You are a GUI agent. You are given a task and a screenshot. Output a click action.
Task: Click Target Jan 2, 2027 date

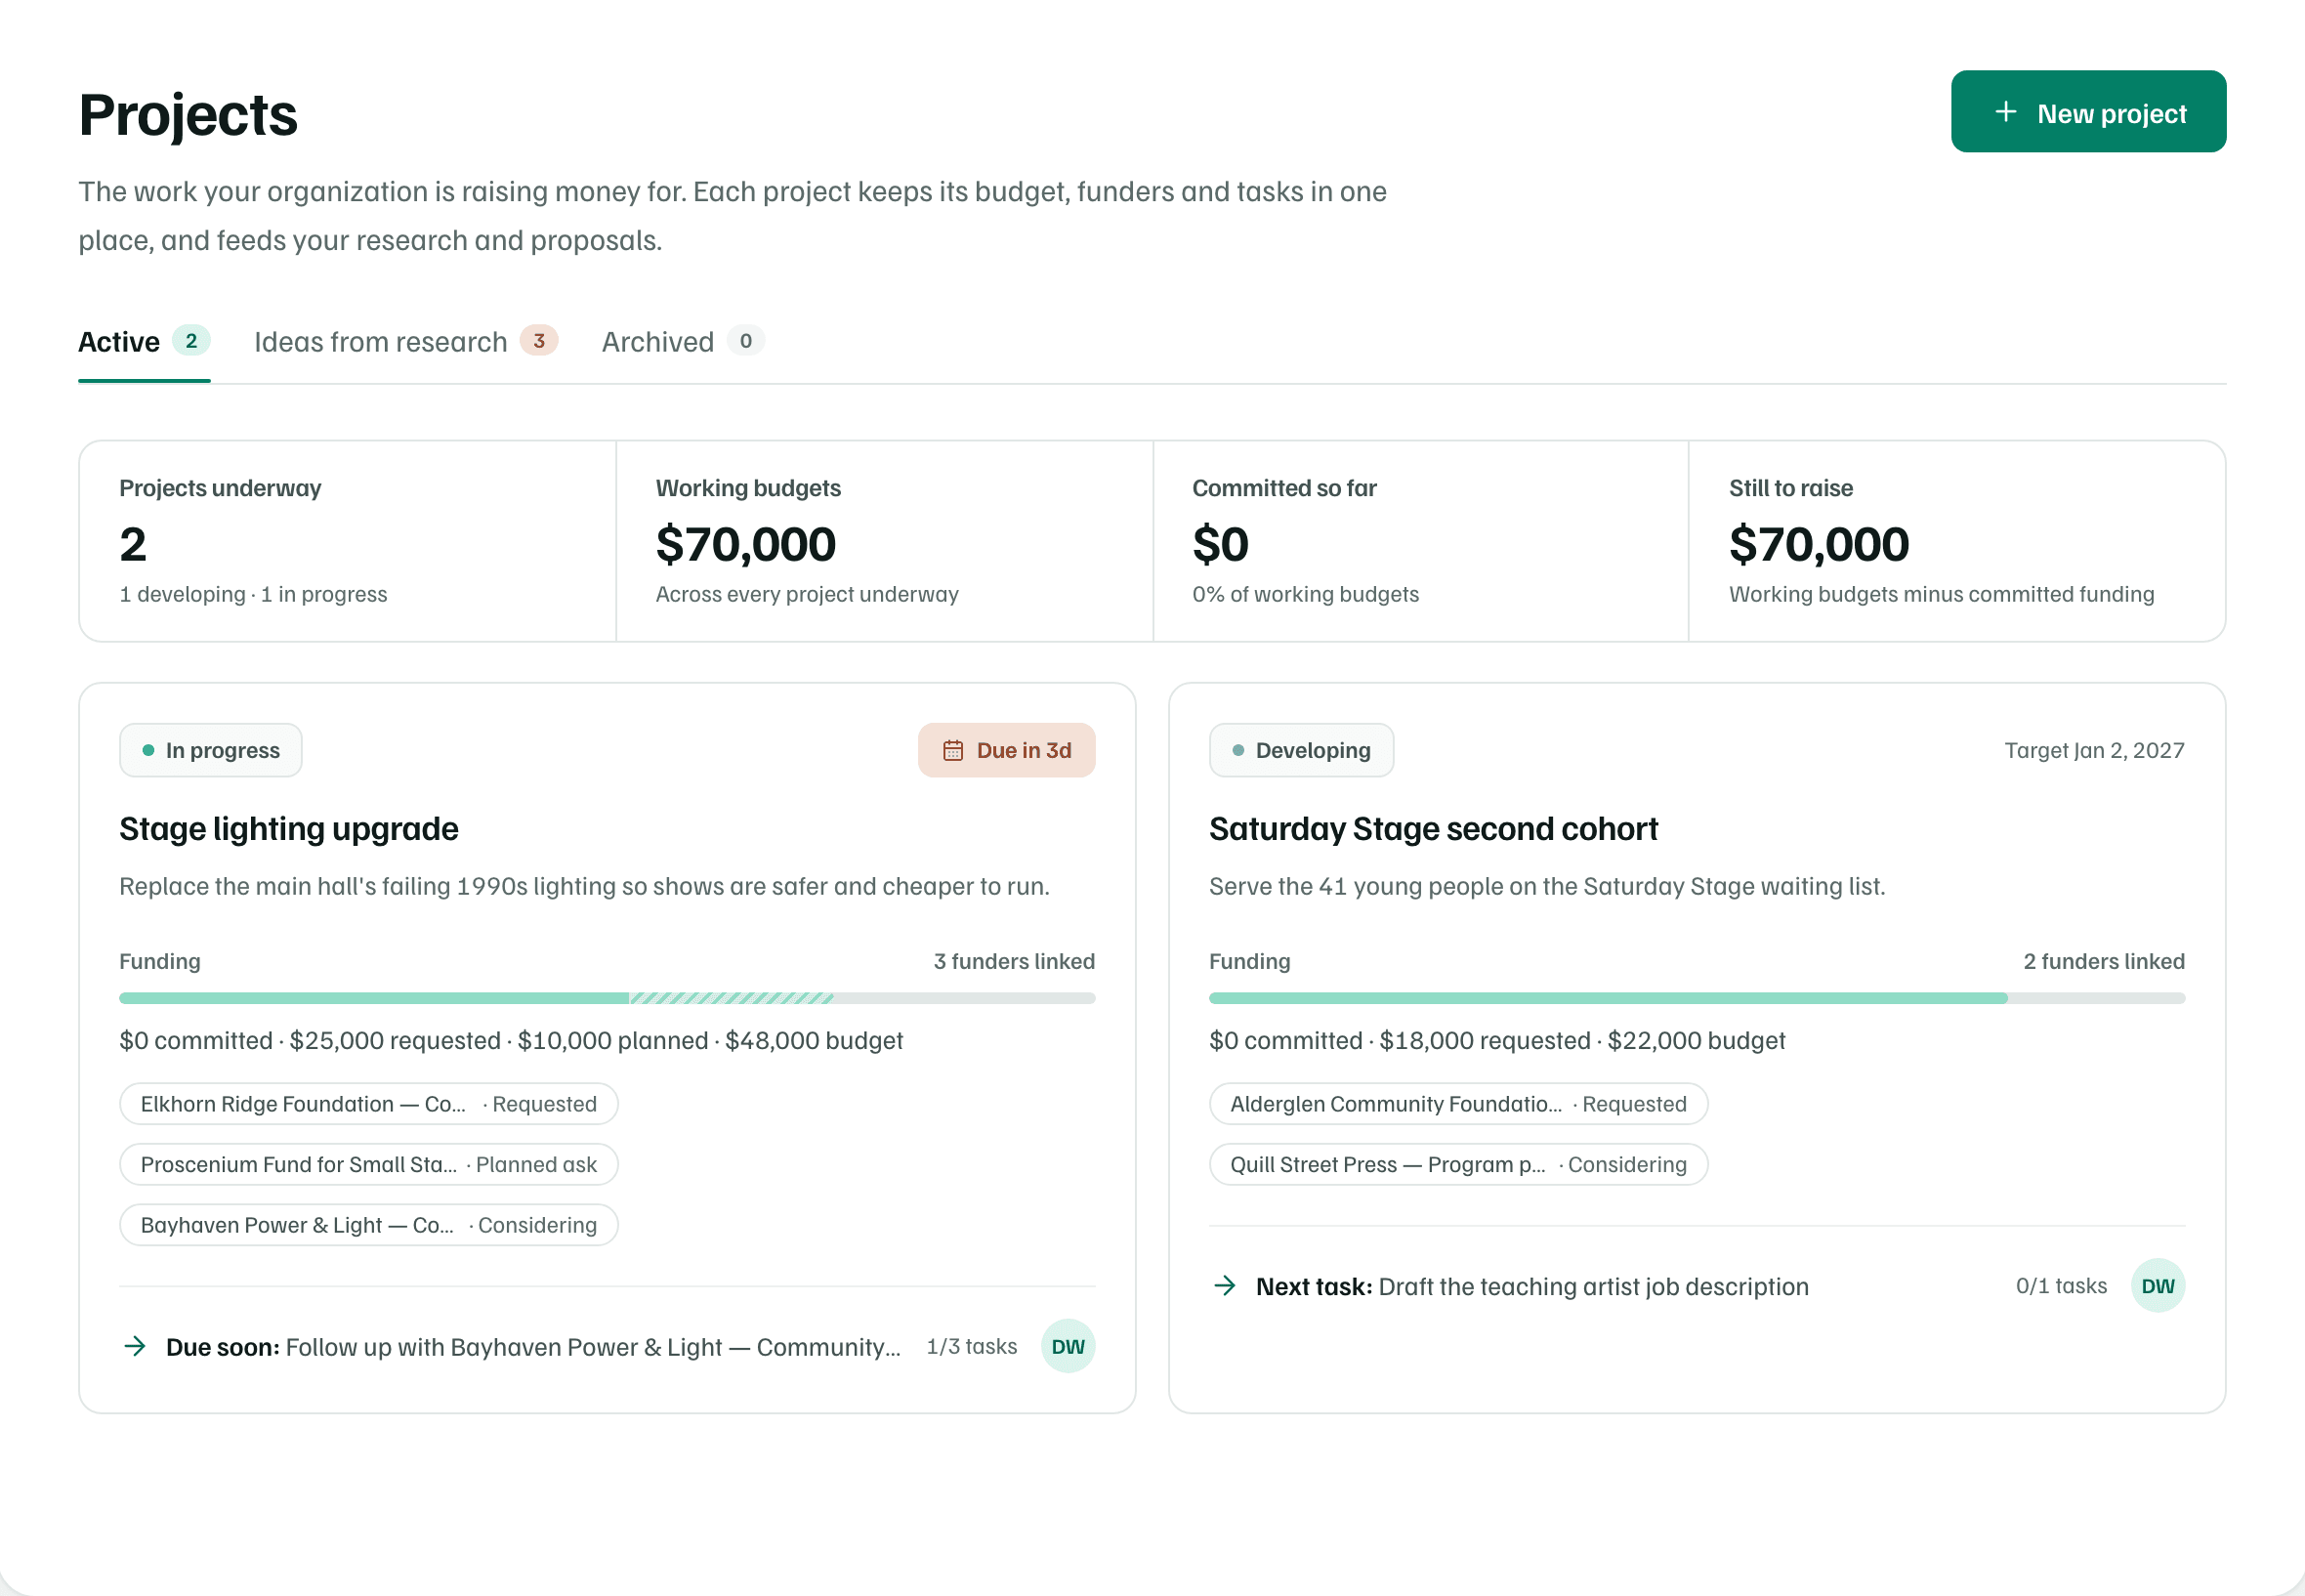click(2094, 750)
